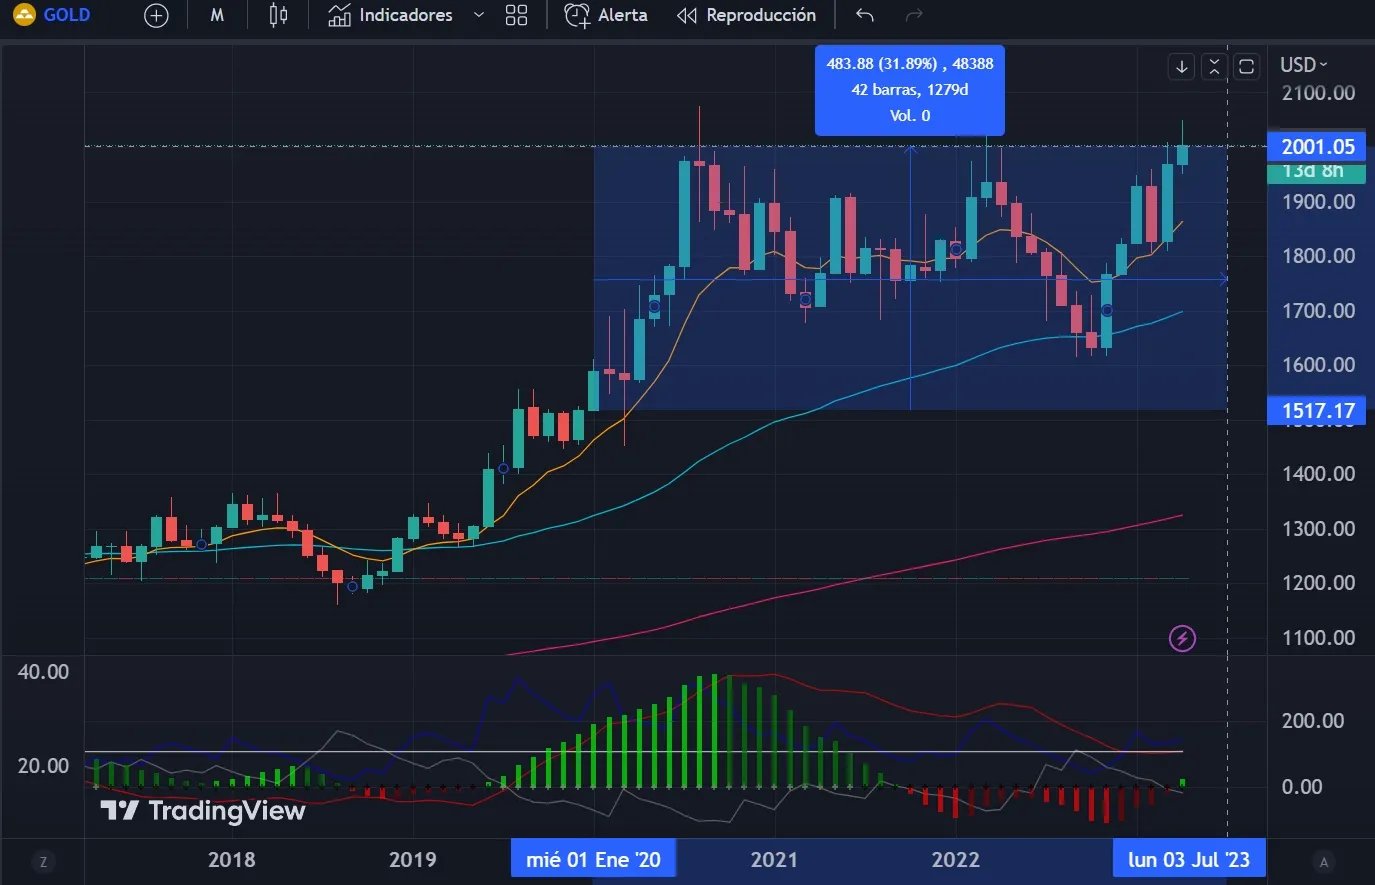Create an alert with Alerta button

(606, 15)
